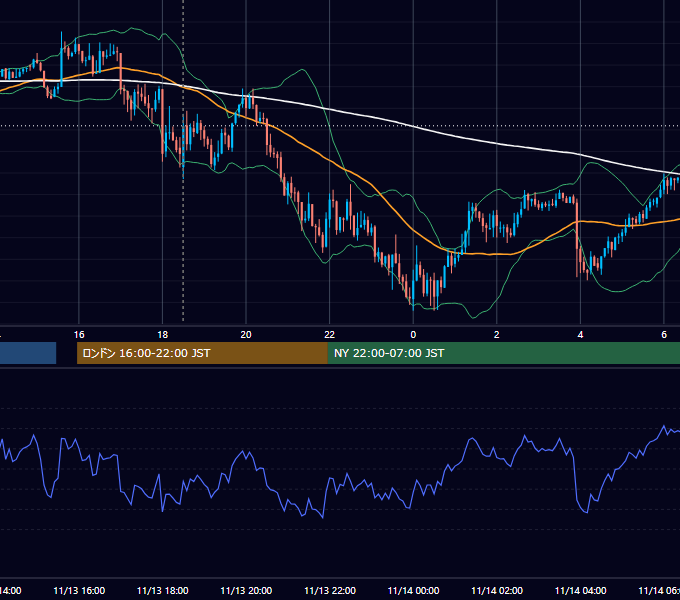
Task: Click the 11/13 20:00 date label
Action: 246,590
